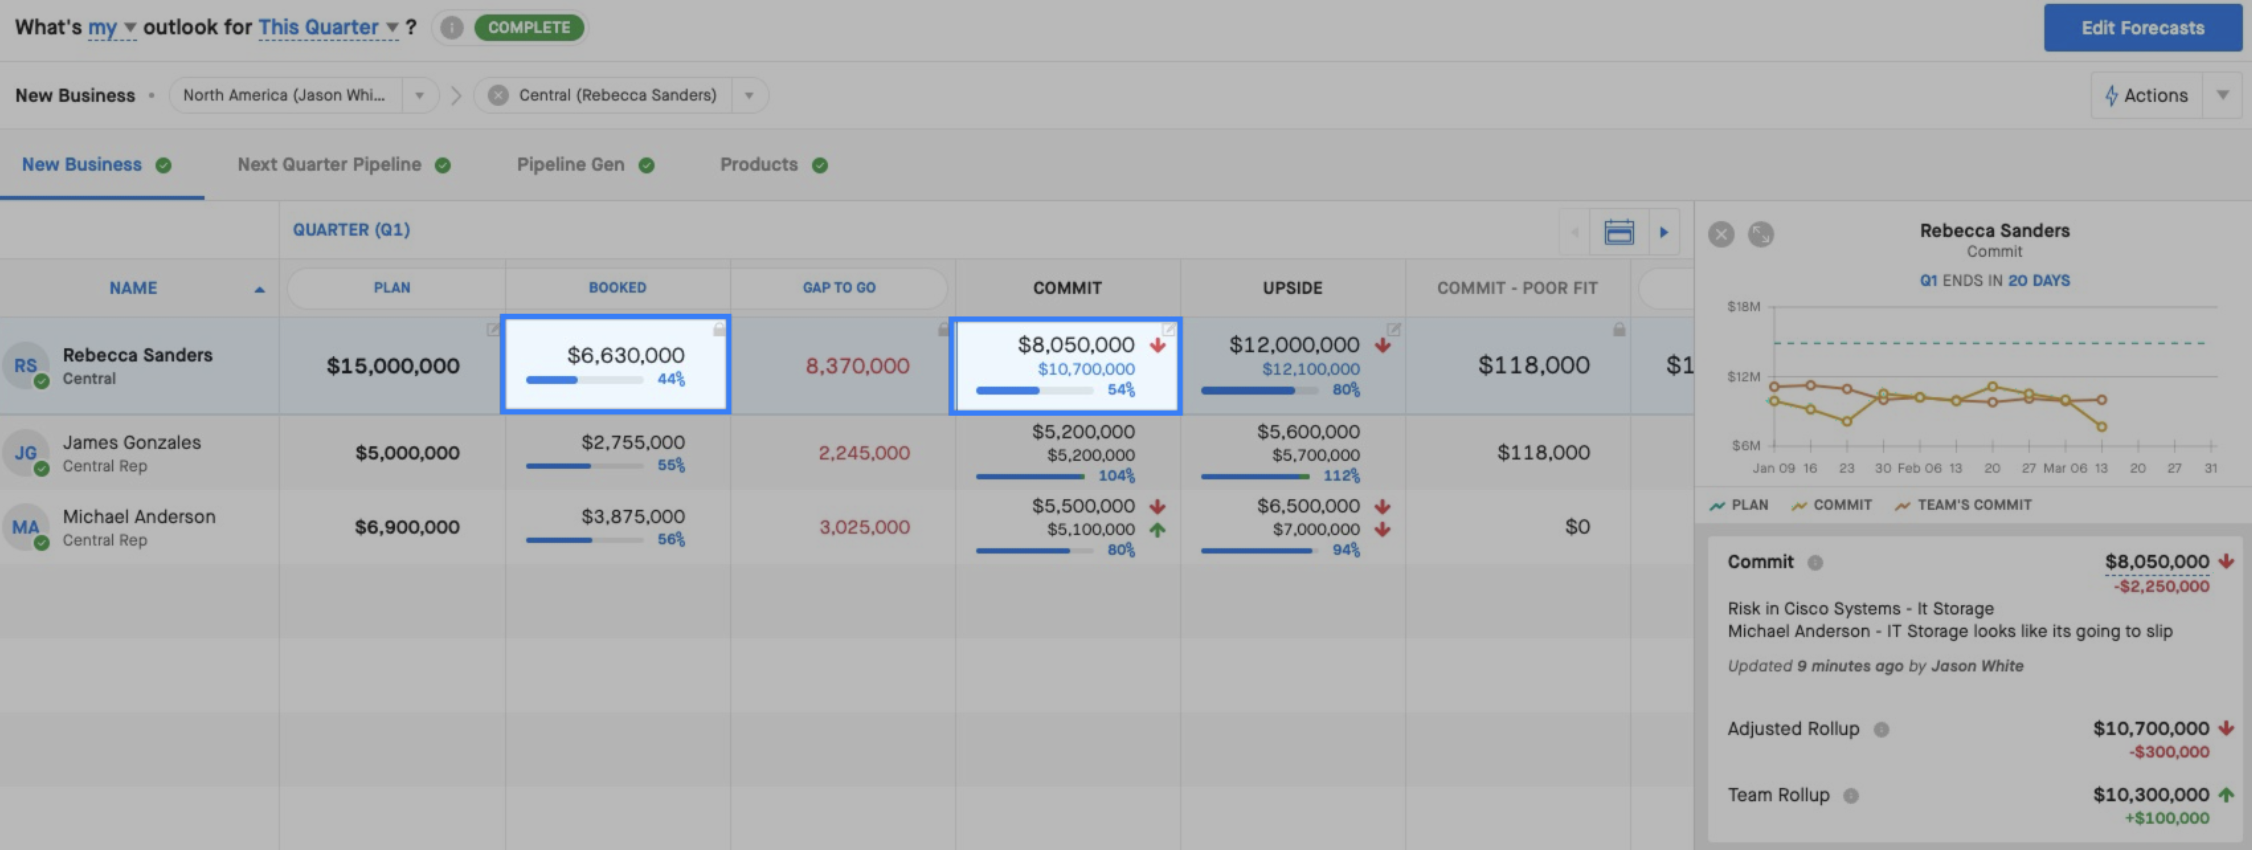Select Michael Anderson's 3,025,000 Gap To Go value
Viewport: 2252px width, 850px height.
[x=864, y=527]
